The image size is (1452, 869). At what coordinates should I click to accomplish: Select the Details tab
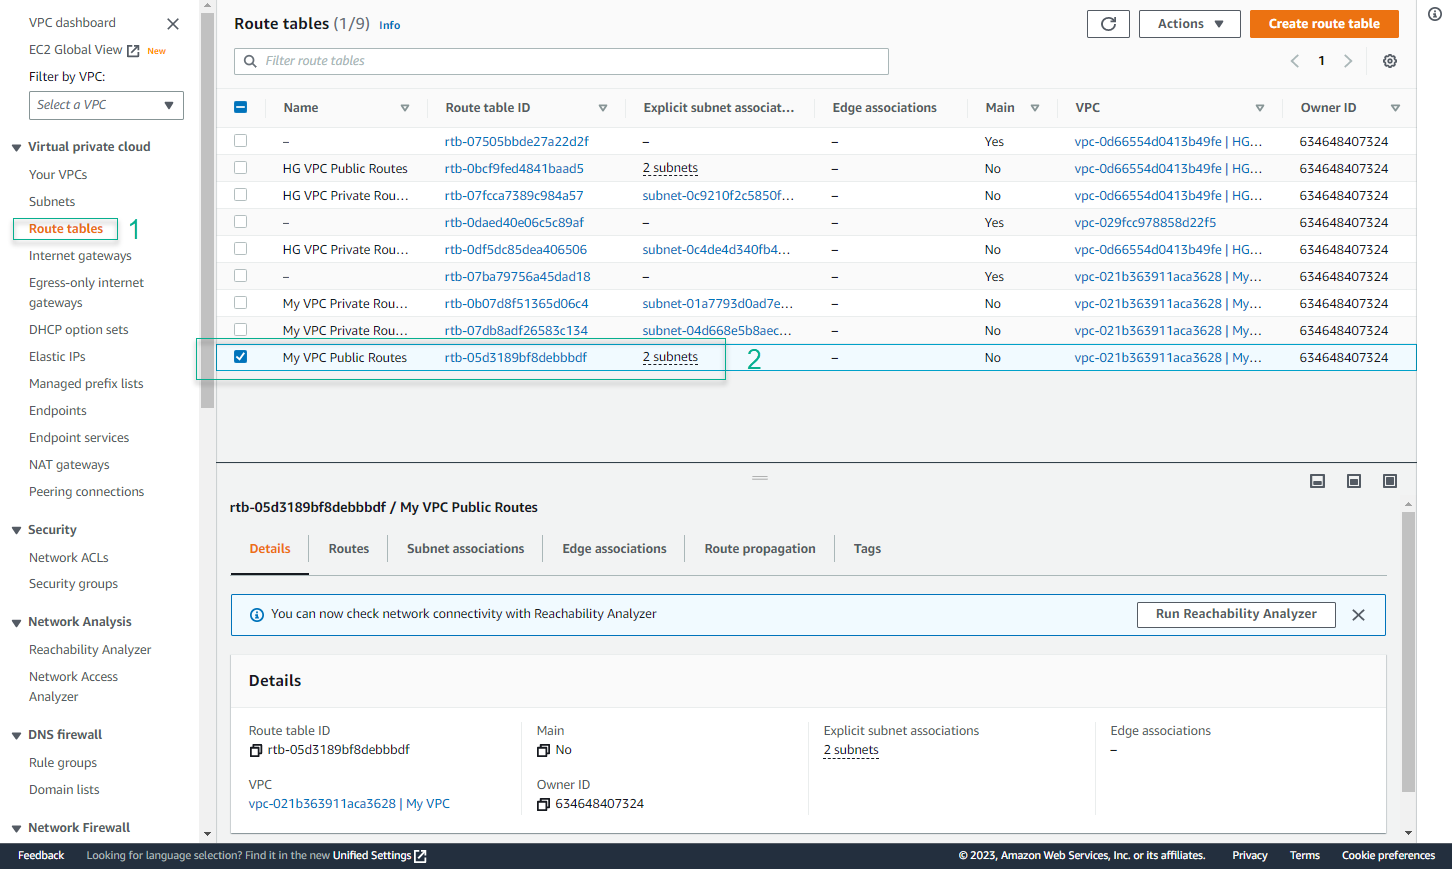point(270,549)
